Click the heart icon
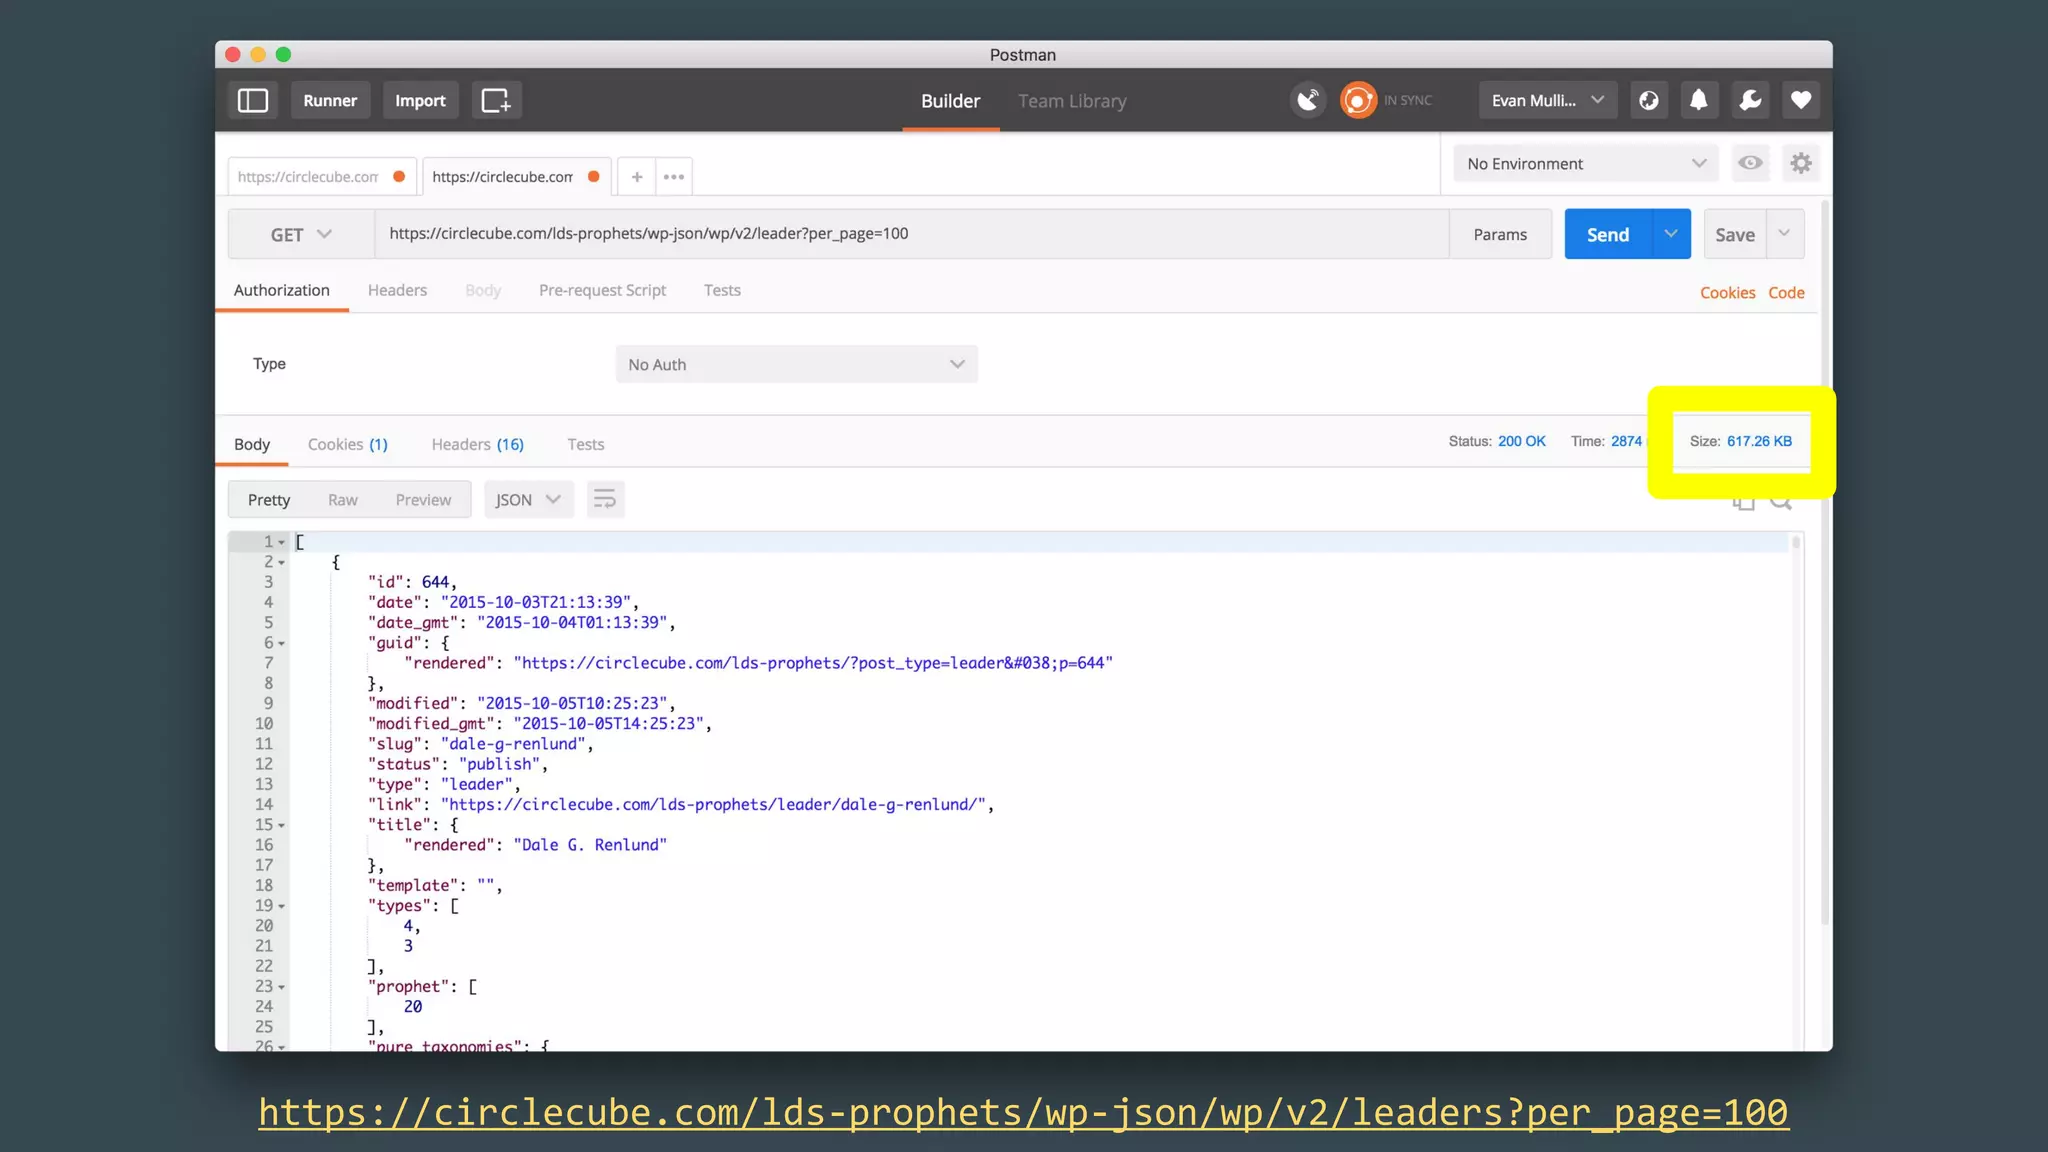The height and width of the screenshot is (1152, 2048). point(1801,100)
